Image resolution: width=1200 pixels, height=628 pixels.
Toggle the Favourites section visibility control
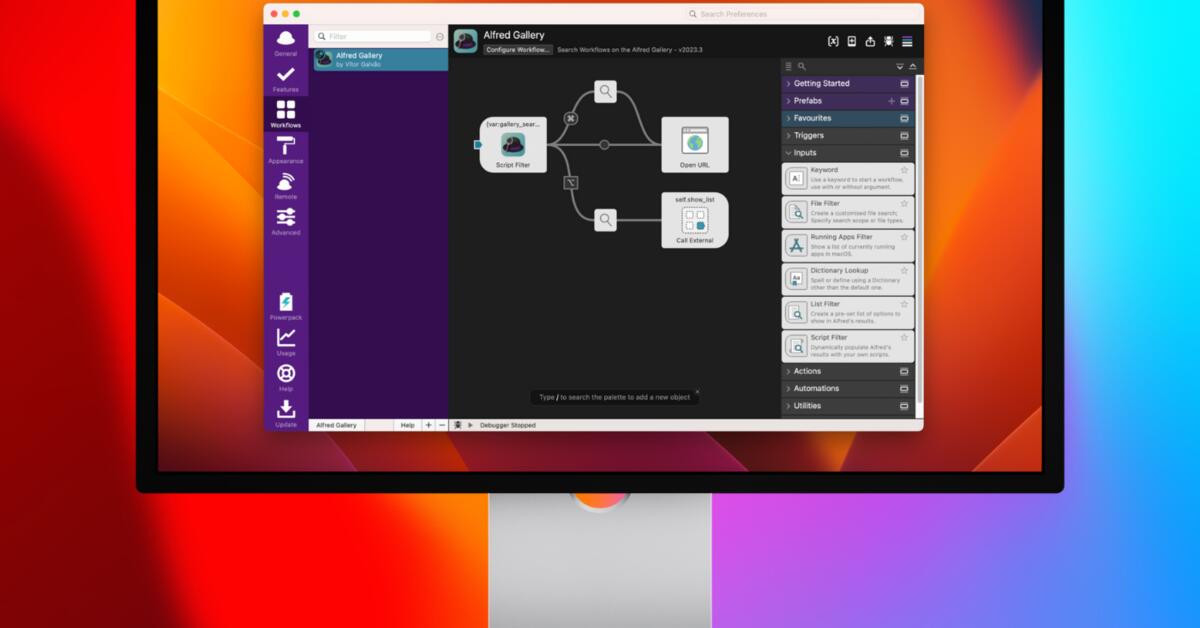pos(905,118)
